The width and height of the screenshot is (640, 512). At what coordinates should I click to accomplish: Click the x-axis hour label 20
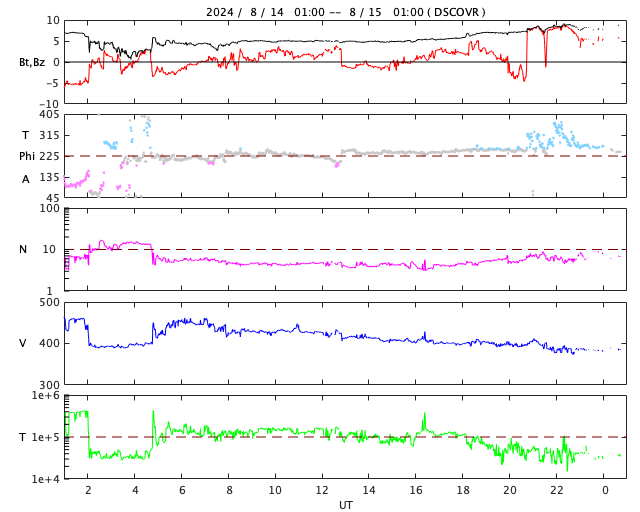(510, 490)
